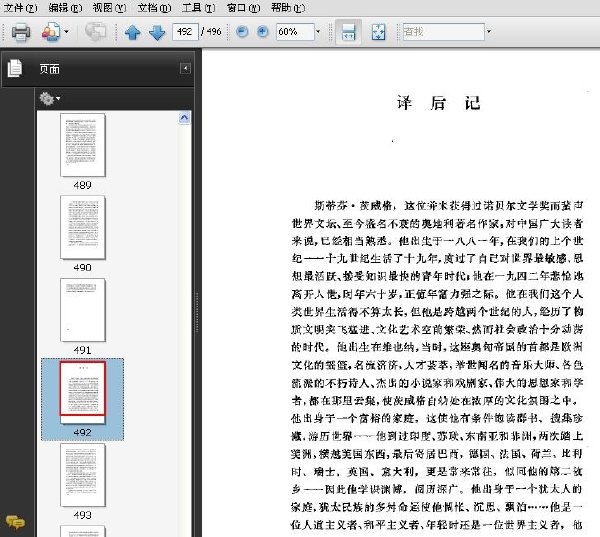Click the create PDF collaboration icon
600x537 pixels.
[x=51, y=32]
